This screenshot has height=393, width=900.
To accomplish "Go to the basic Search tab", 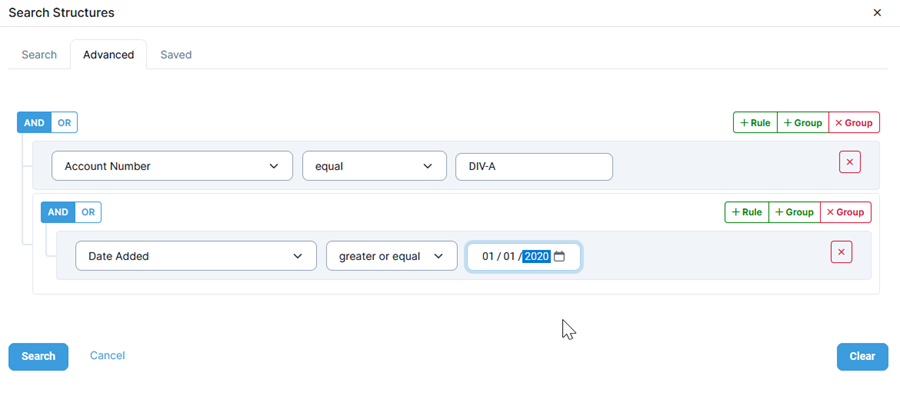I will coord(39,55).
